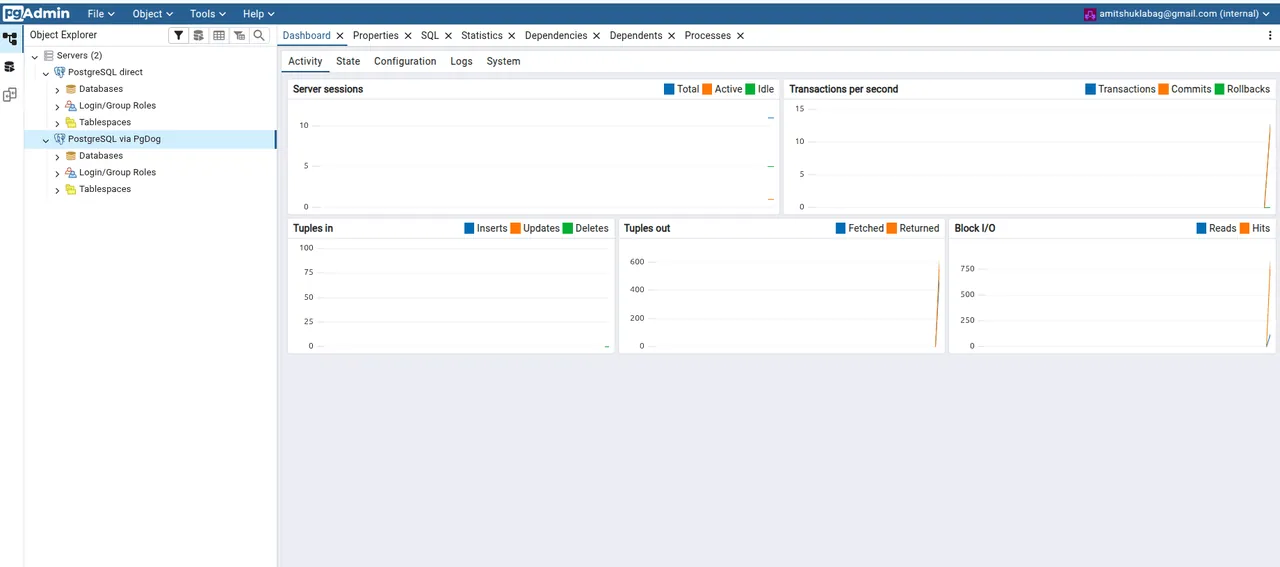Screen dimensions: 1280x567
Task: Switch to the SQL tab
Action: click(x=430, y=35)
